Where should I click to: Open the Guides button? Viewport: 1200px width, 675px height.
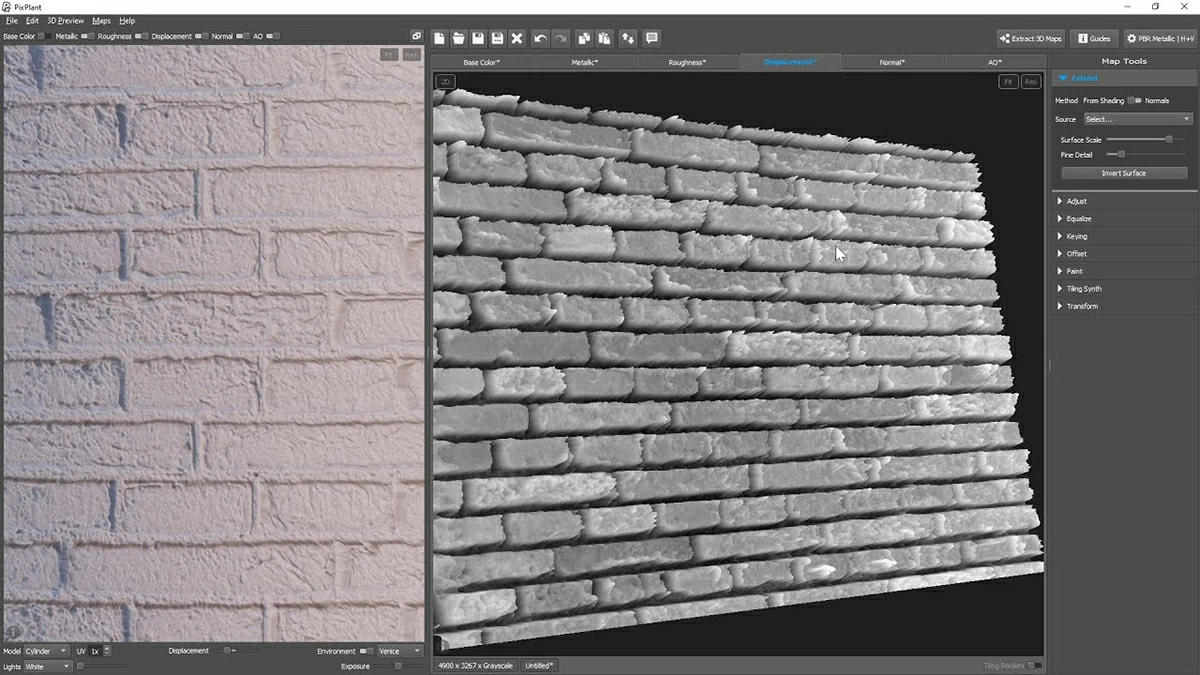1094,38
